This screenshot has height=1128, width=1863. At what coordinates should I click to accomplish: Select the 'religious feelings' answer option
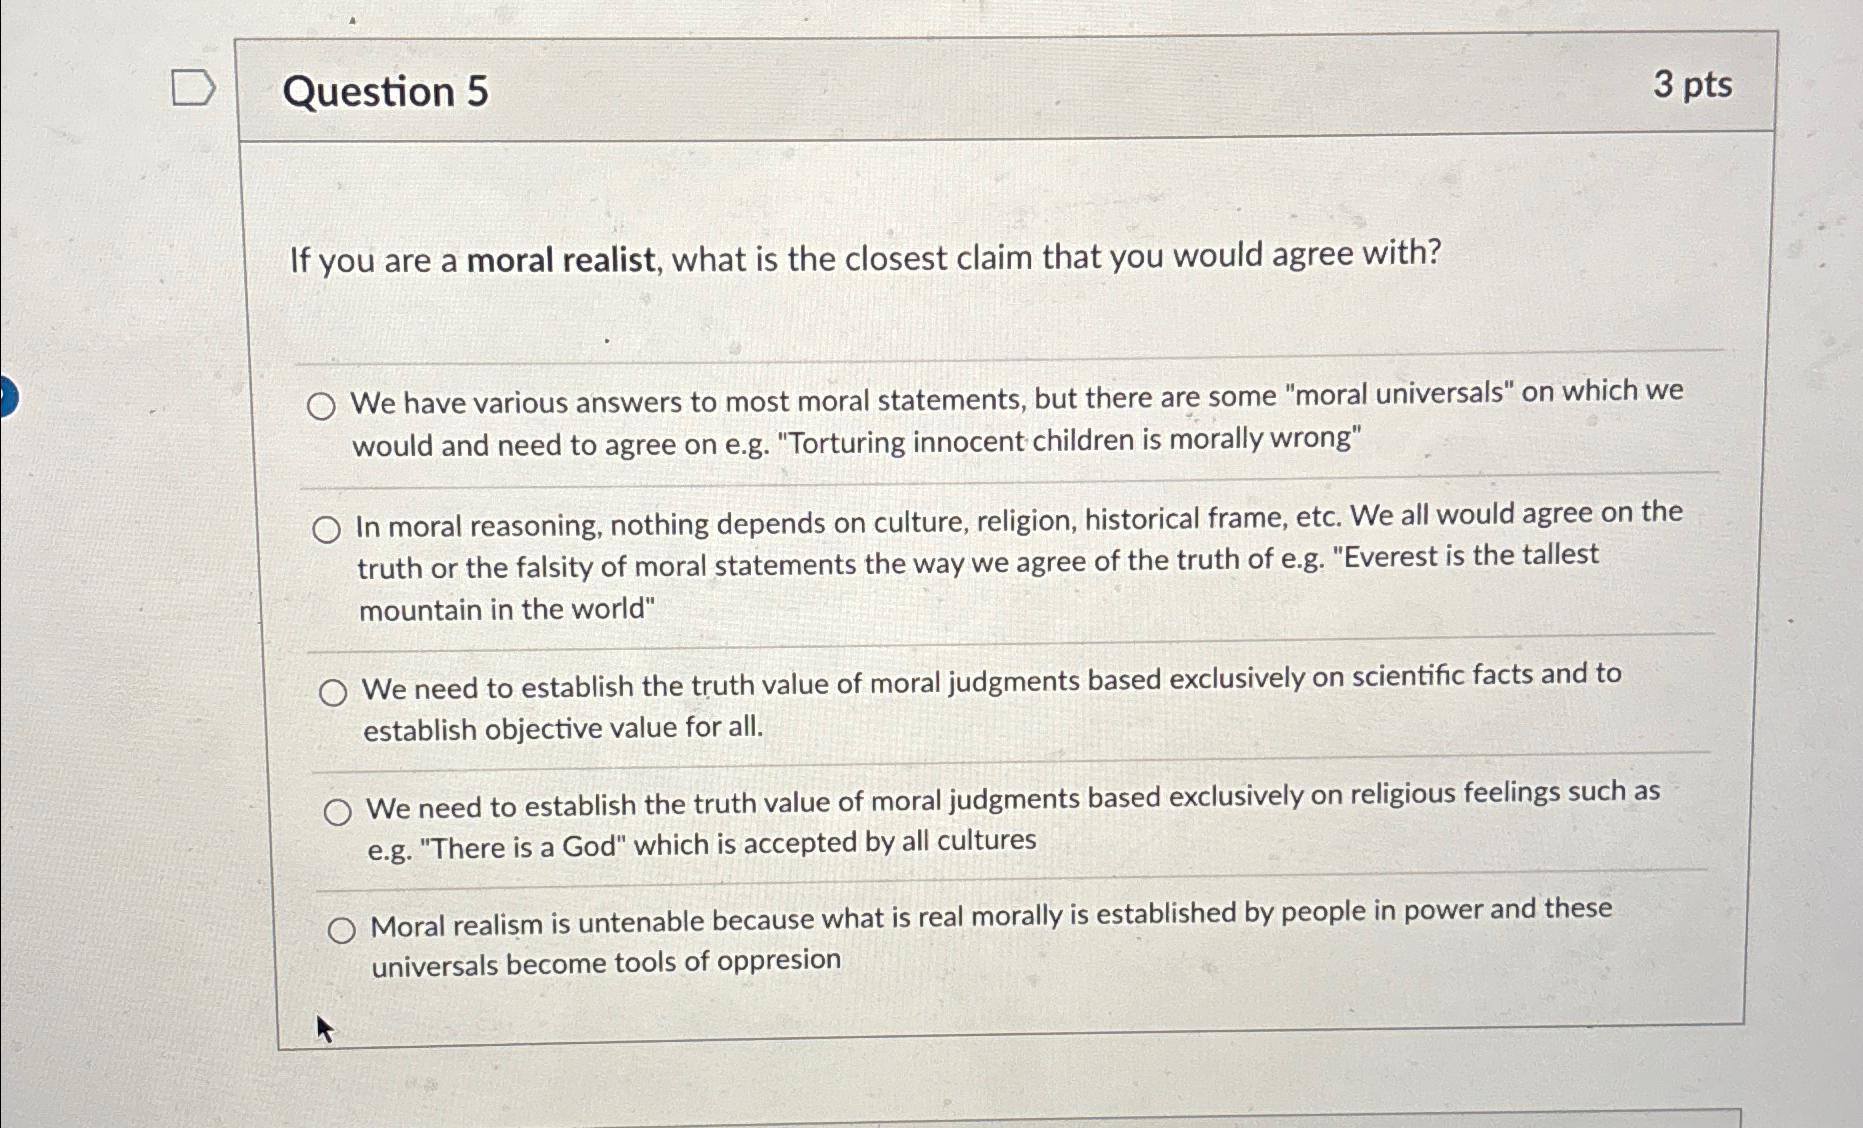(x=340, y=813)
